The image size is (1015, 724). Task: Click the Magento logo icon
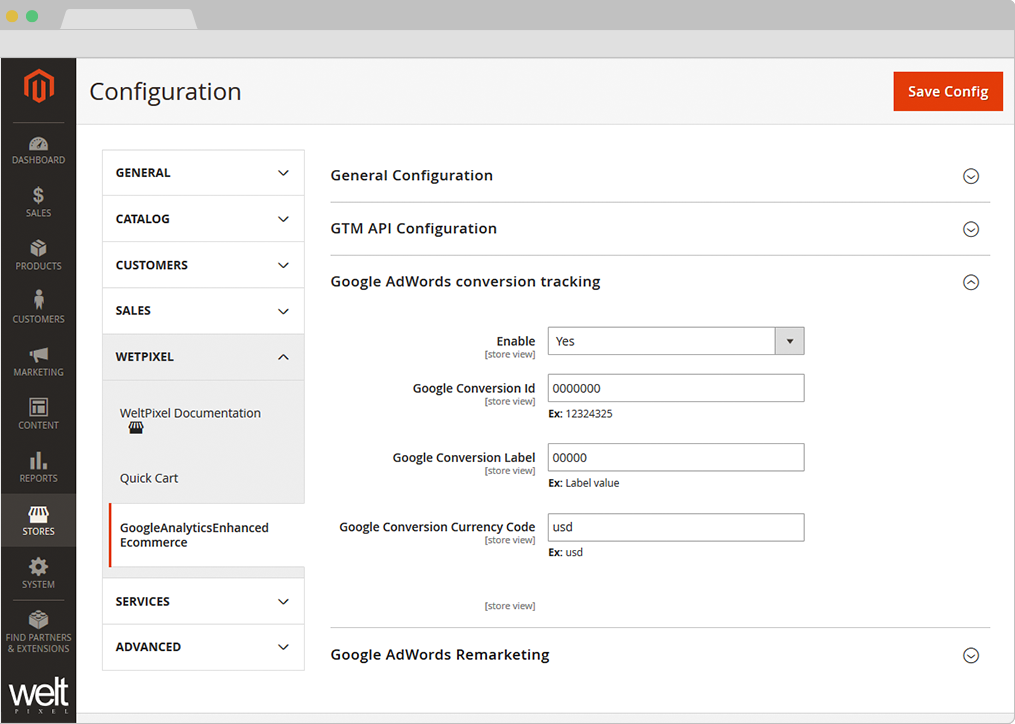click(38, 87)
